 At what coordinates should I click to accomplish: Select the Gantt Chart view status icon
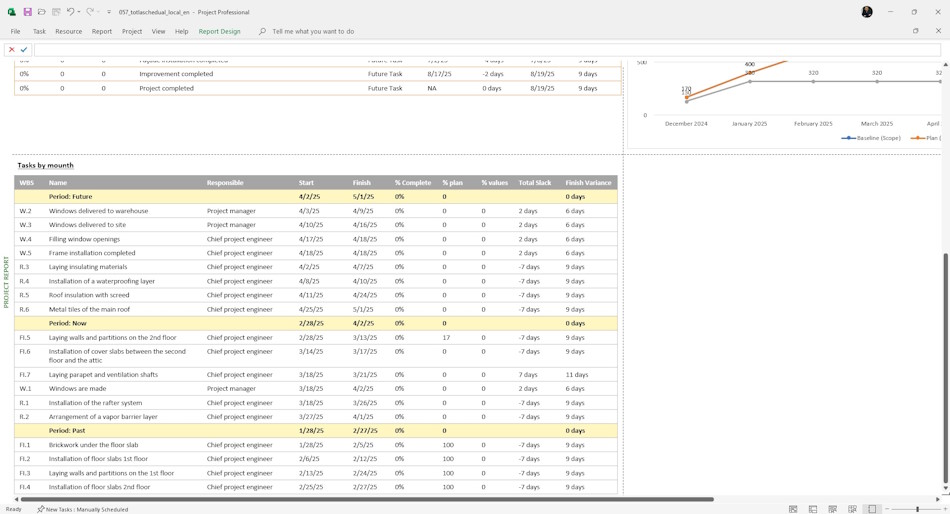pyautogui.click(x=793, y=509)
